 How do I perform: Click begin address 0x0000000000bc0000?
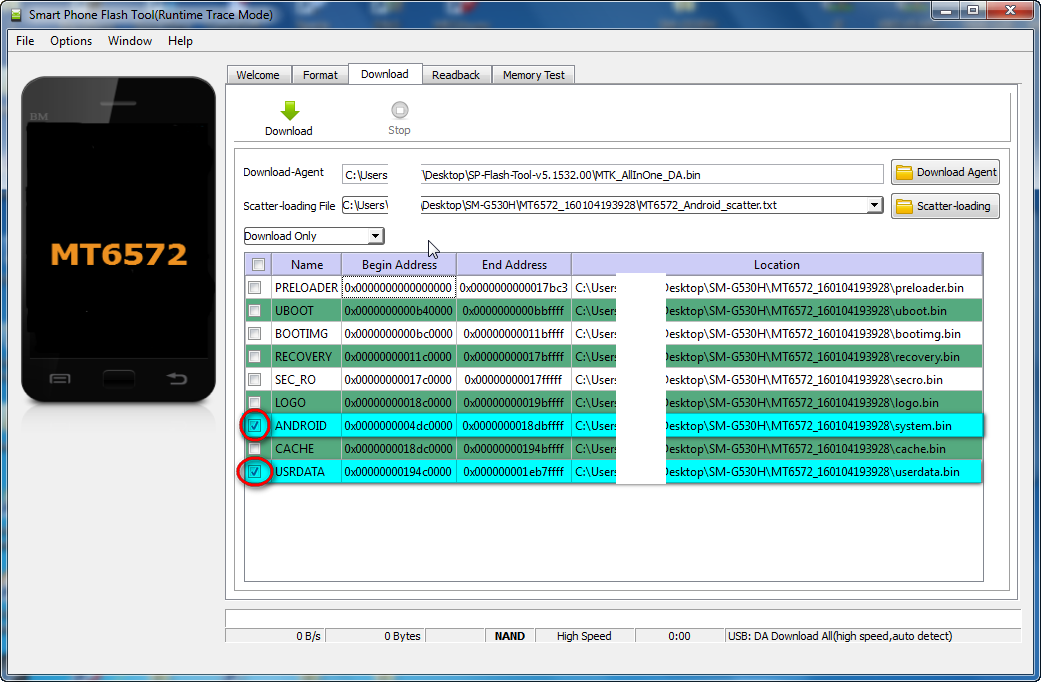tap(399, 333)
